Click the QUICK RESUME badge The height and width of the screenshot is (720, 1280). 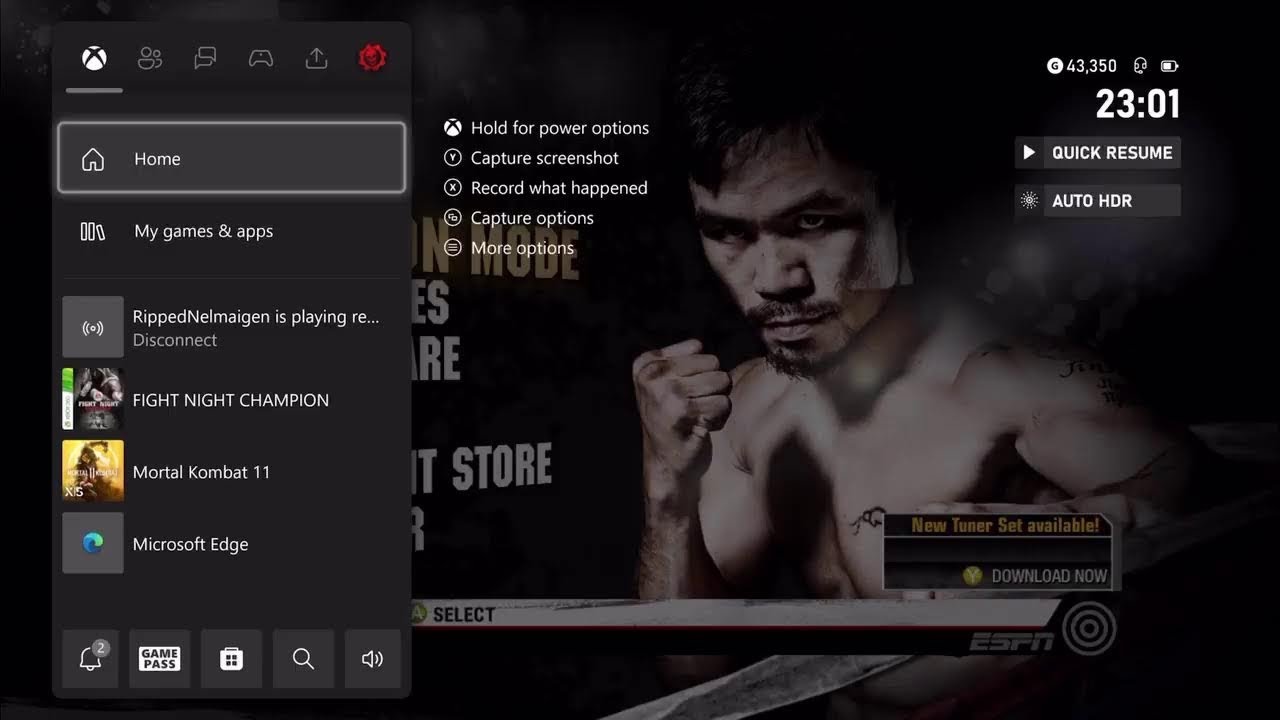coord(1098,153)
